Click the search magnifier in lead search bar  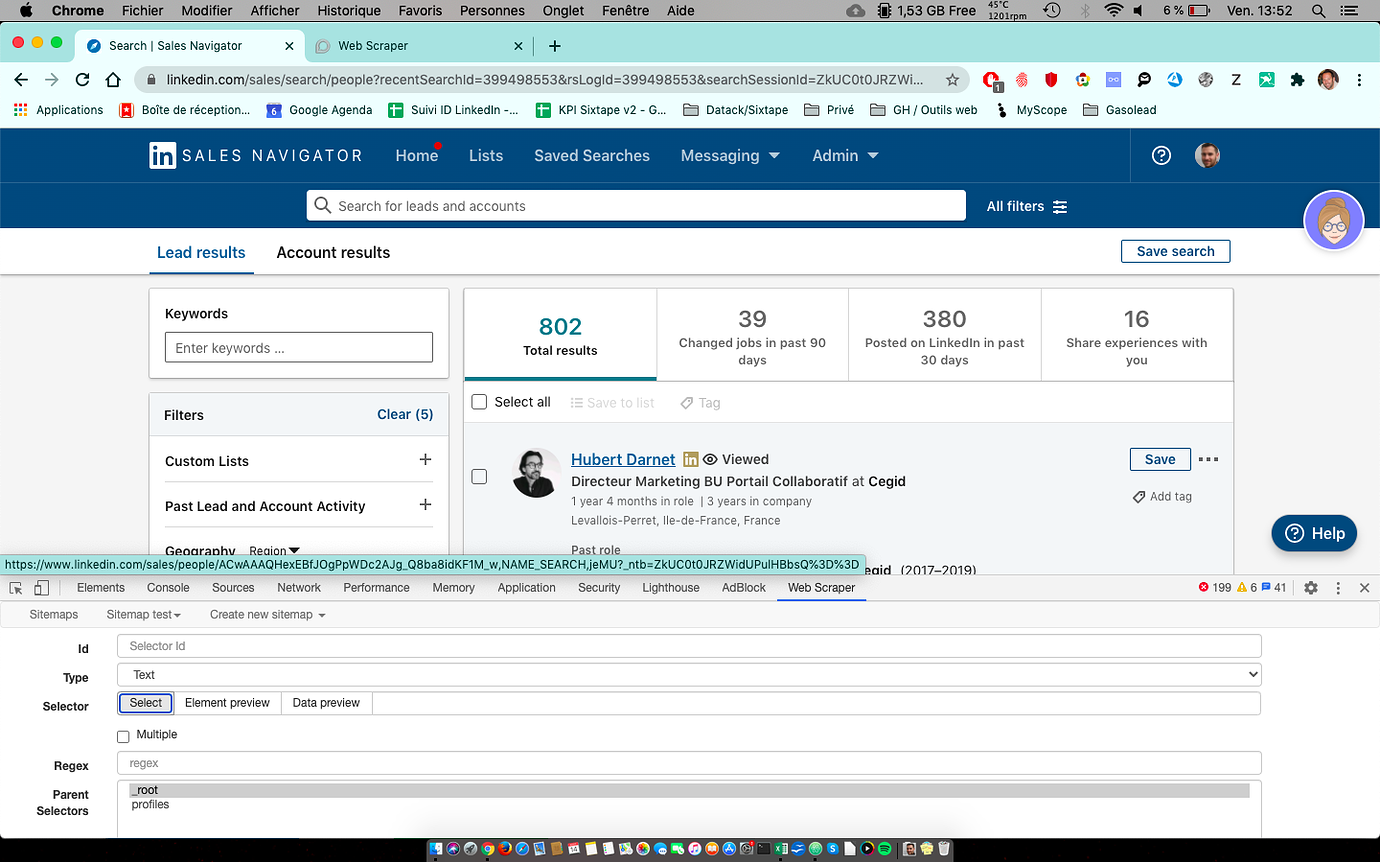[322, 205]
